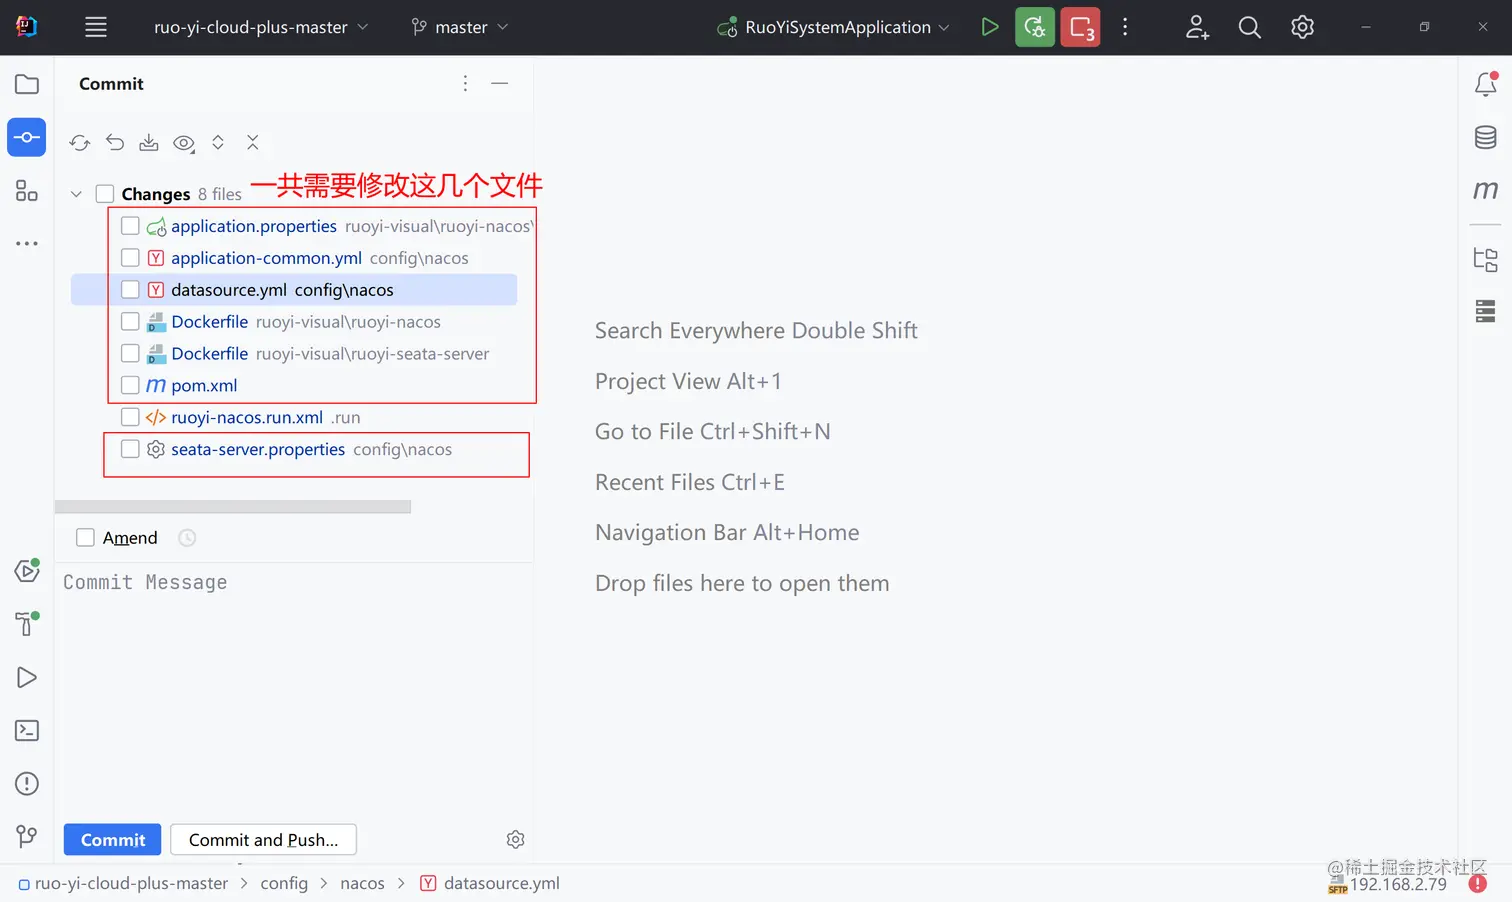Click the Debug RuoYiSystemApplication button
Image resolution: width=1512 pixels, height=902 pixels.
click(1035, 27)
